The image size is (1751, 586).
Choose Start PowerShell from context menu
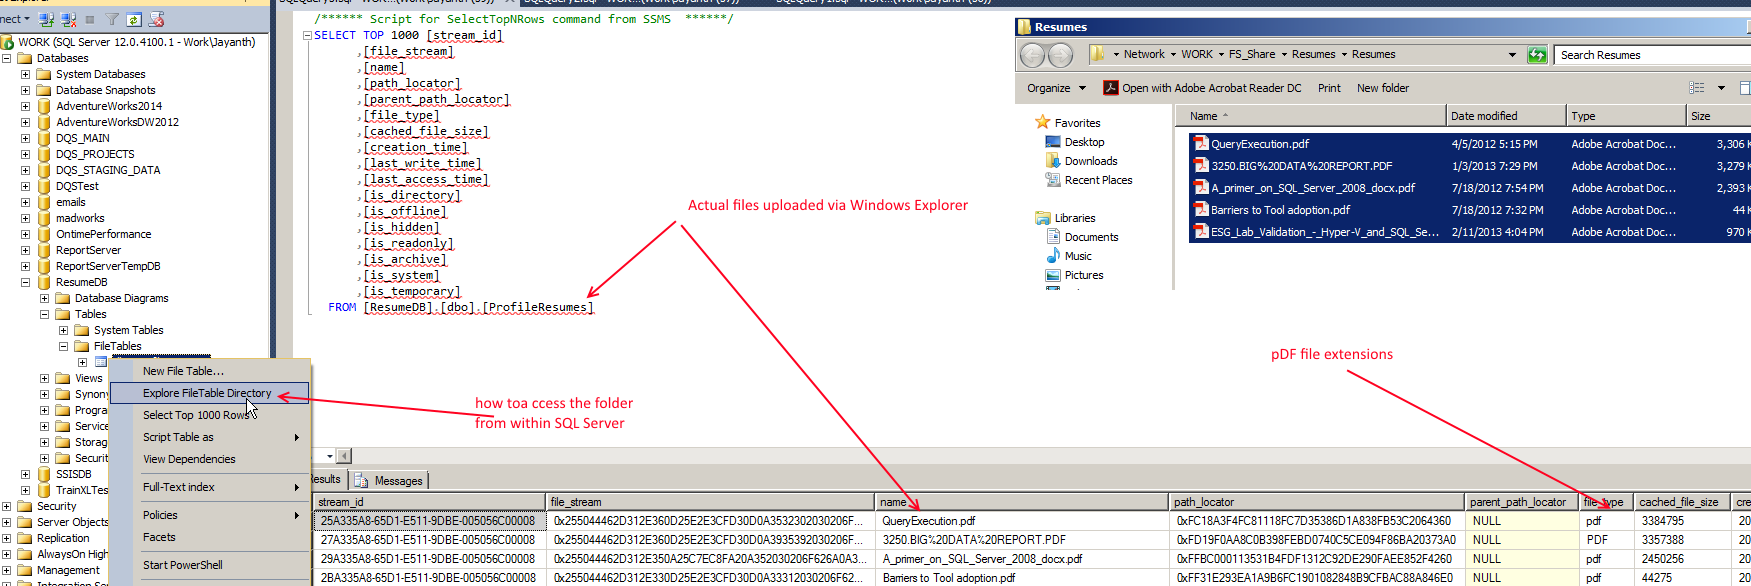pos(210,565)
